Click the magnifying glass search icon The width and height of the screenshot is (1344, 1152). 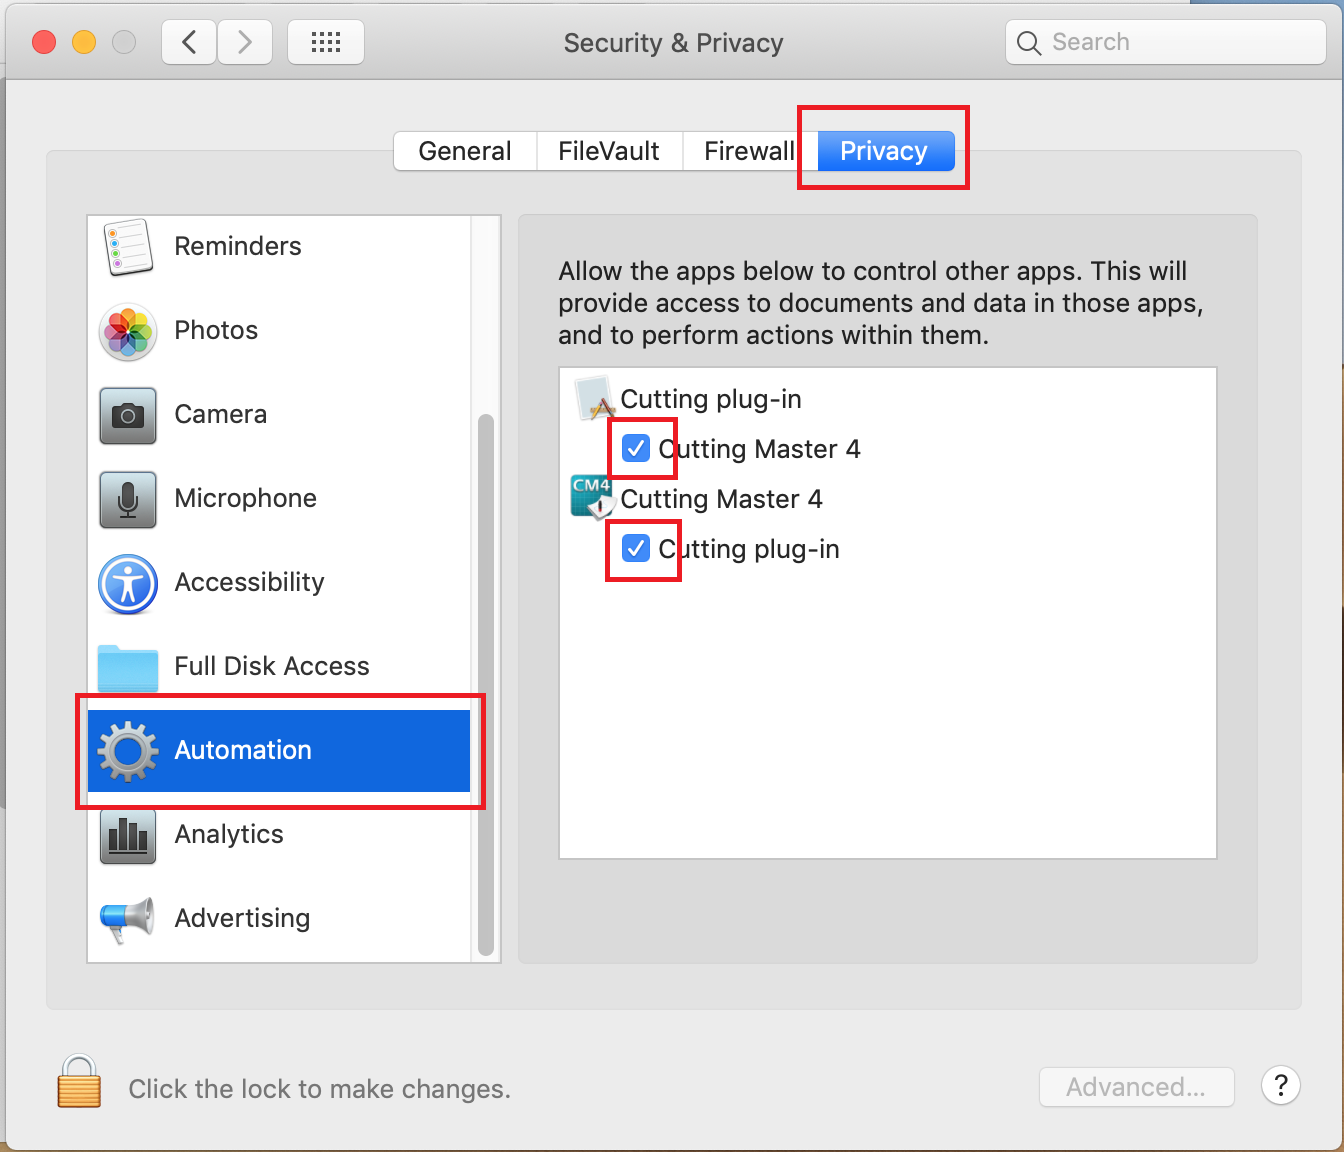click(x=1029, y=43)
